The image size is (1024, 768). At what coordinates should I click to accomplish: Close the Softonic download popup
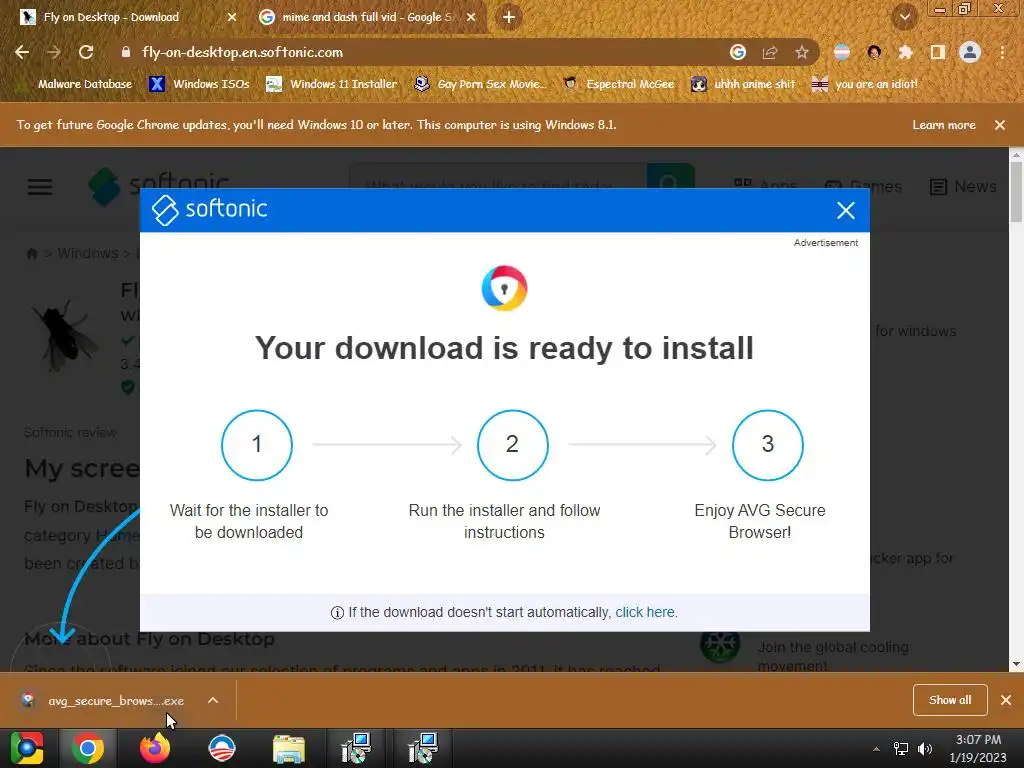tap(846, 210)
